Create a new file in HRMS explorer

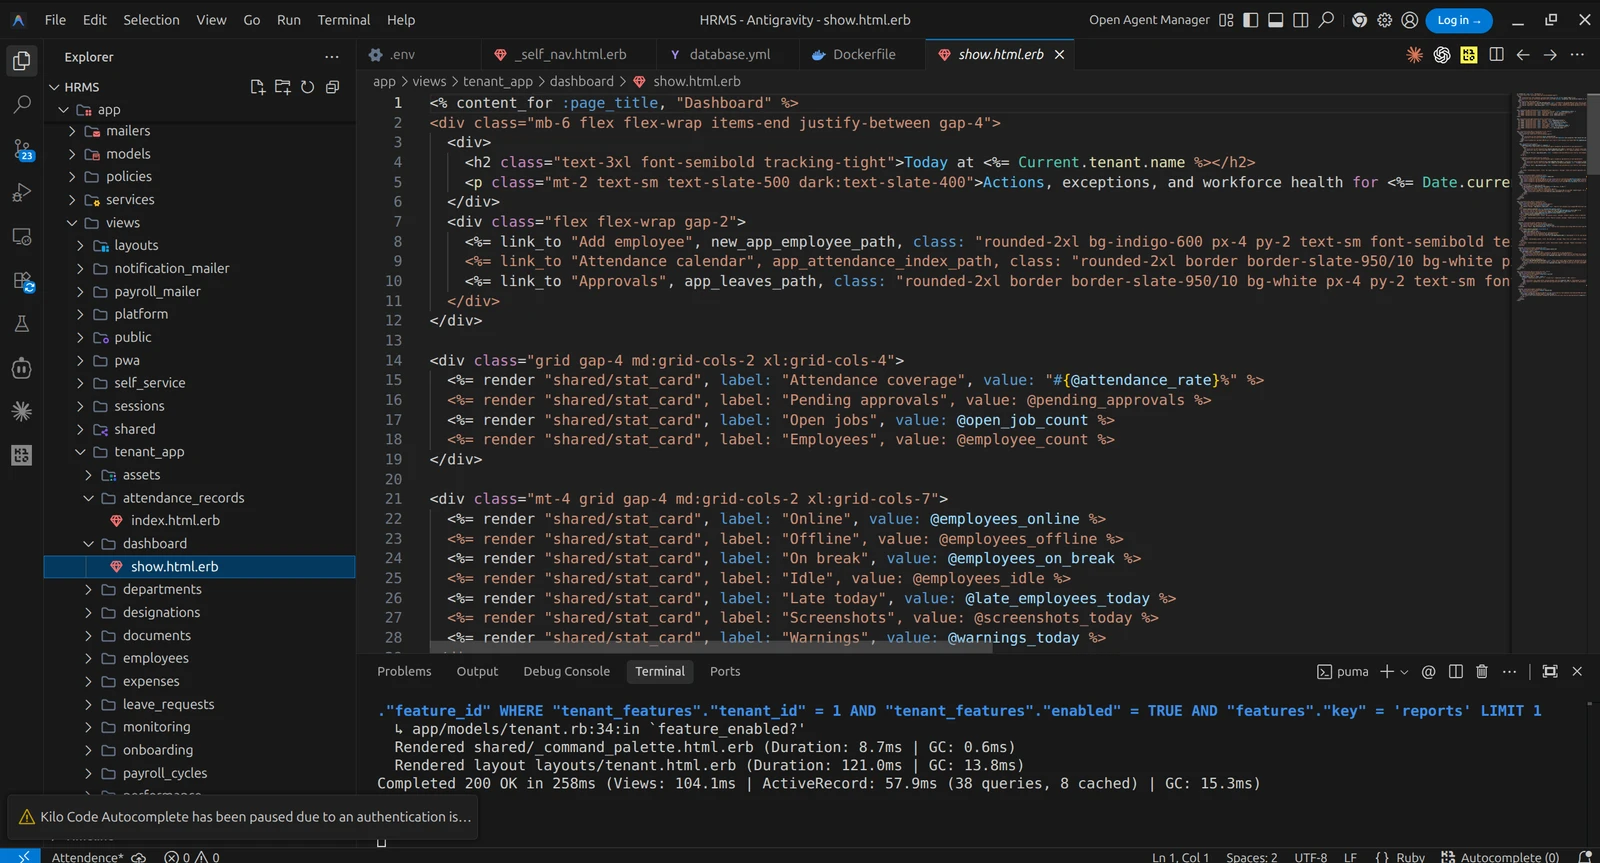(x=257, y=87)
